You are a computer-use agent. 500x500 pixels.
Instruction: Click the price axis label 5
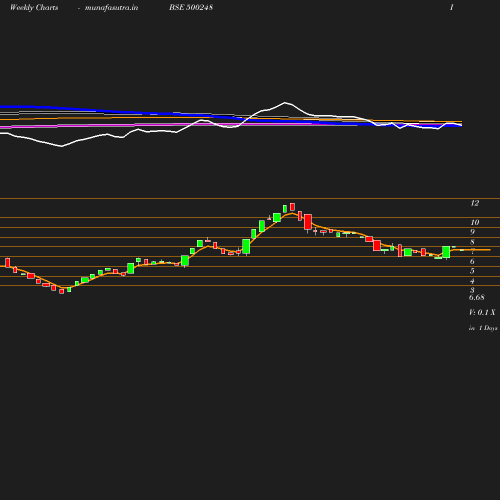click(472, 271)
